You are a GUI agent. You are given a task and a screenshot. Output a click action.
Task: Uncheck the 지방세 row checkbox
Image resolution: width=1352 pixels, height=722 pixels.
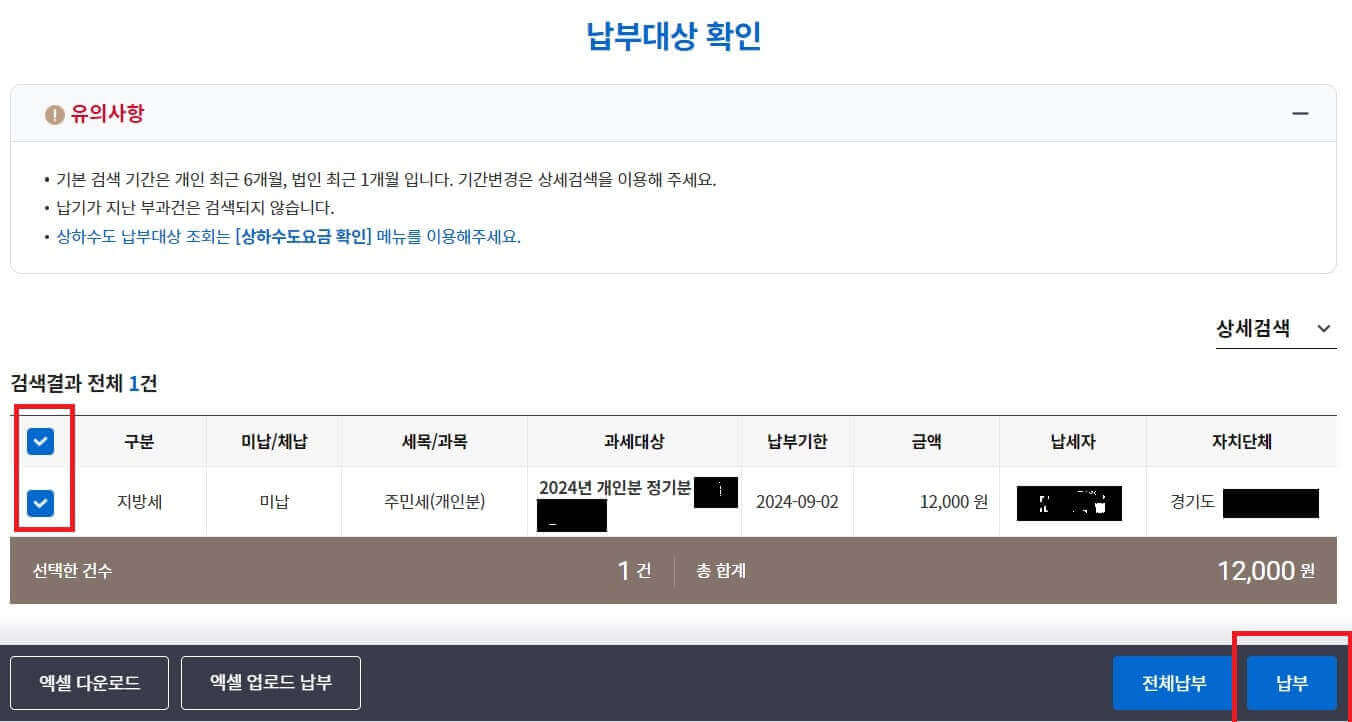point(41,502)
